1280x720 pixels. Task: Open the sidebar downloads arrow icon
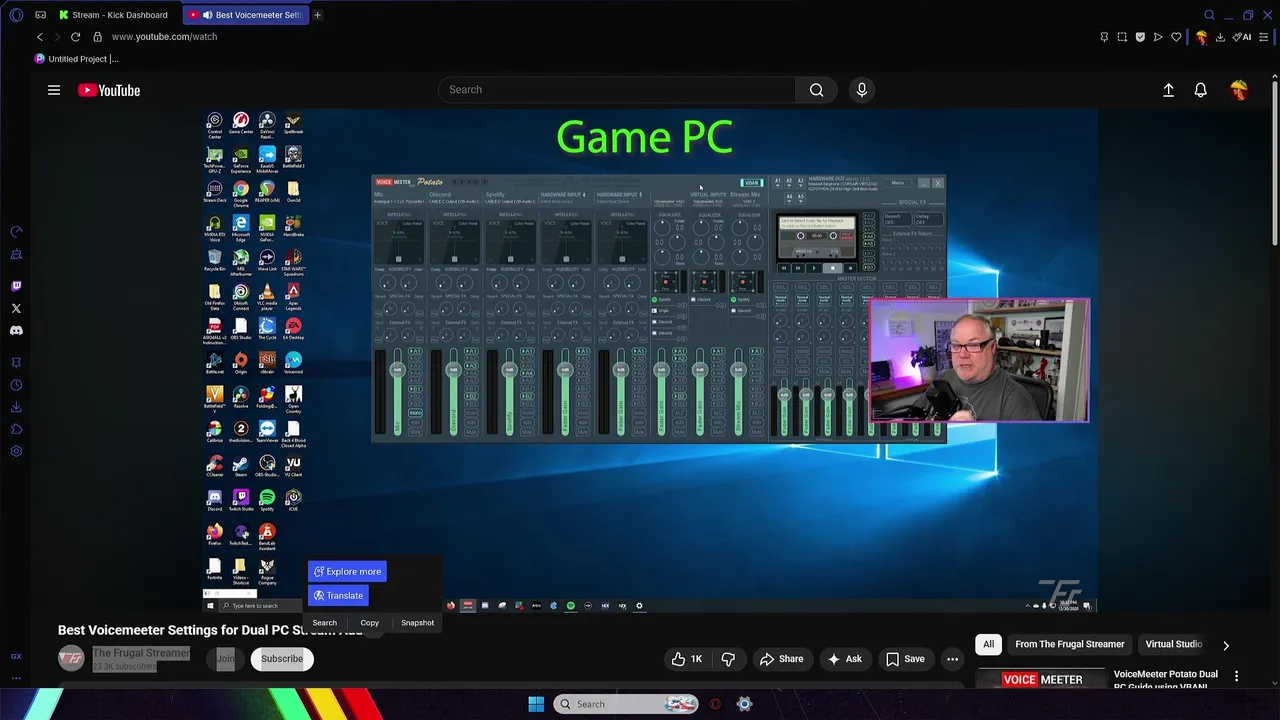point(16,407)
